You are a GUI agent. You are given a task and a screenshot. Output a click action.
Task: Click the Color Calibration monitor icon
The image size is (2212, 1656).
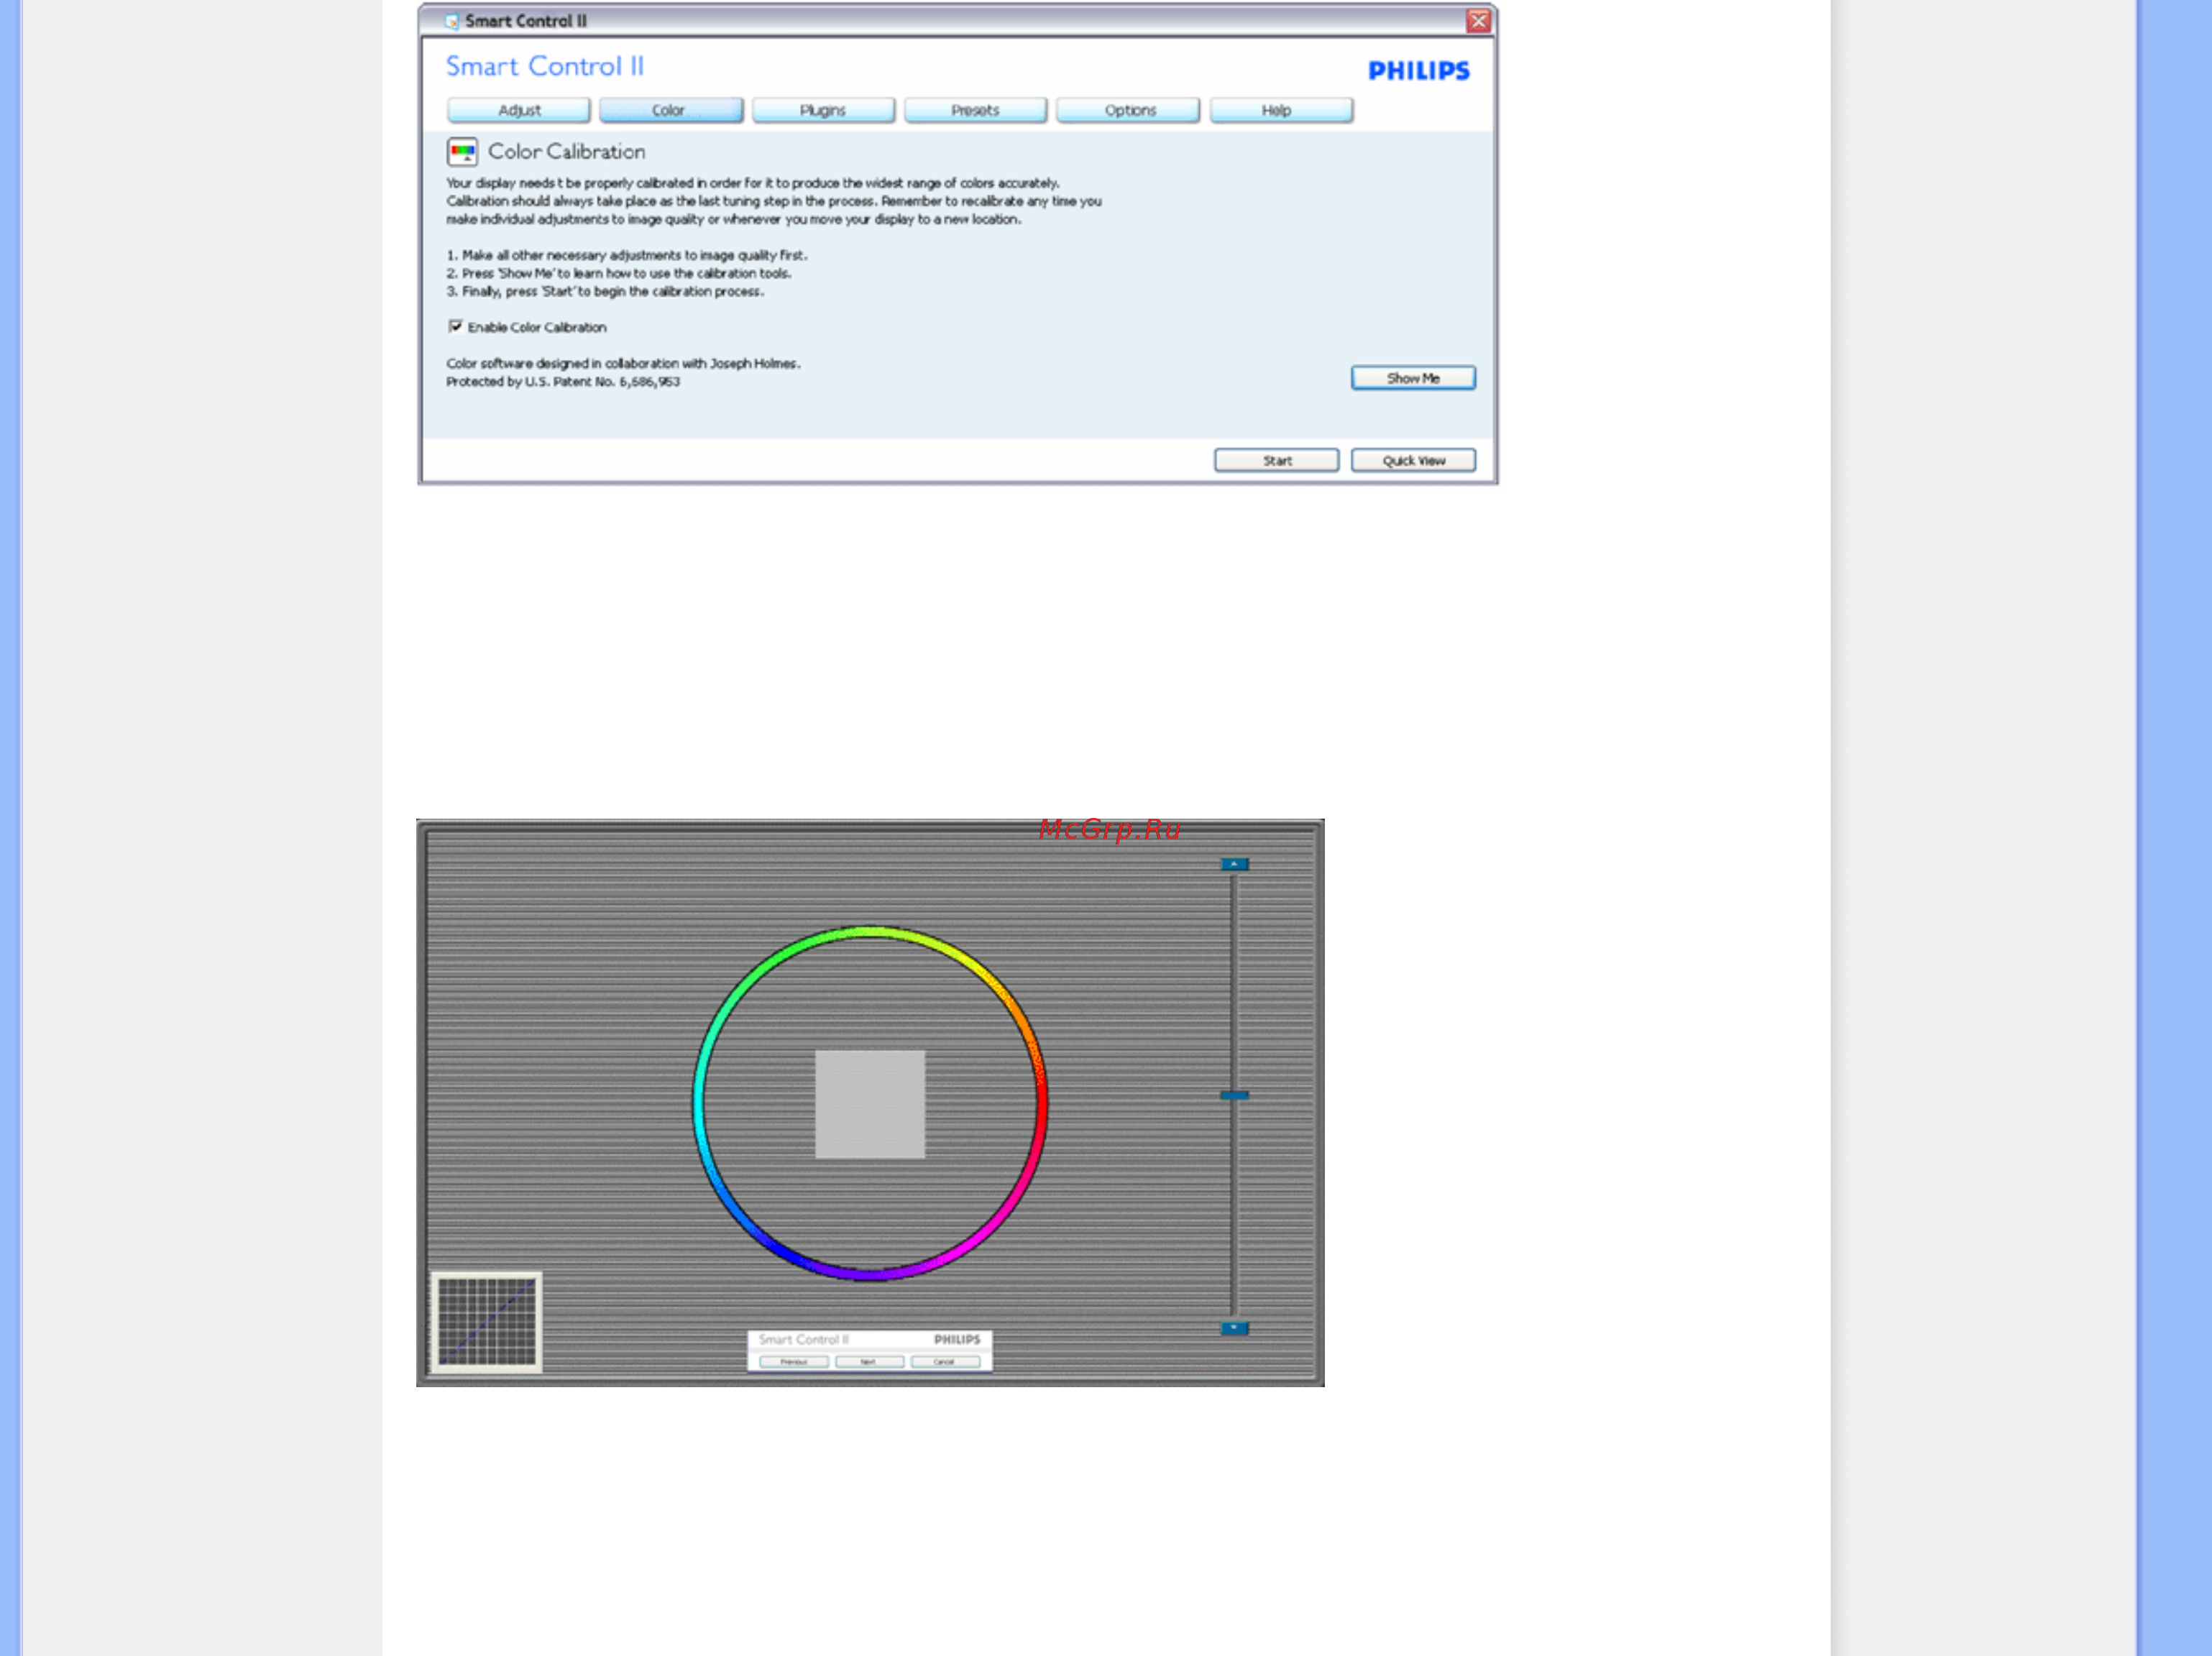point(462,152)
